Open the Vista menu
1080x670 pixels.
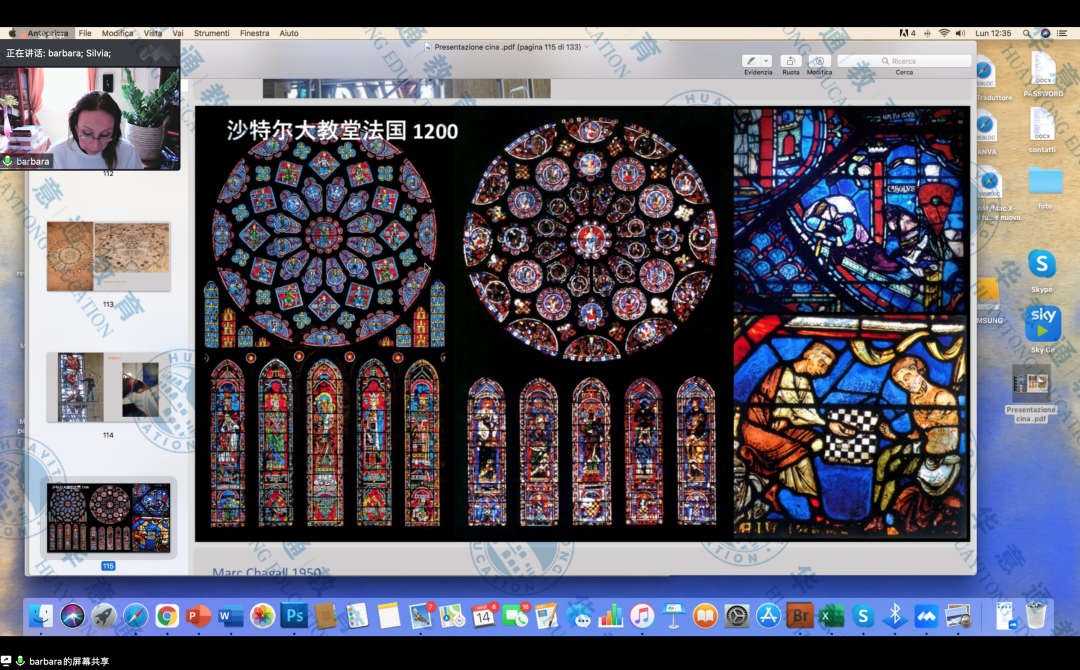click(153, 33)
